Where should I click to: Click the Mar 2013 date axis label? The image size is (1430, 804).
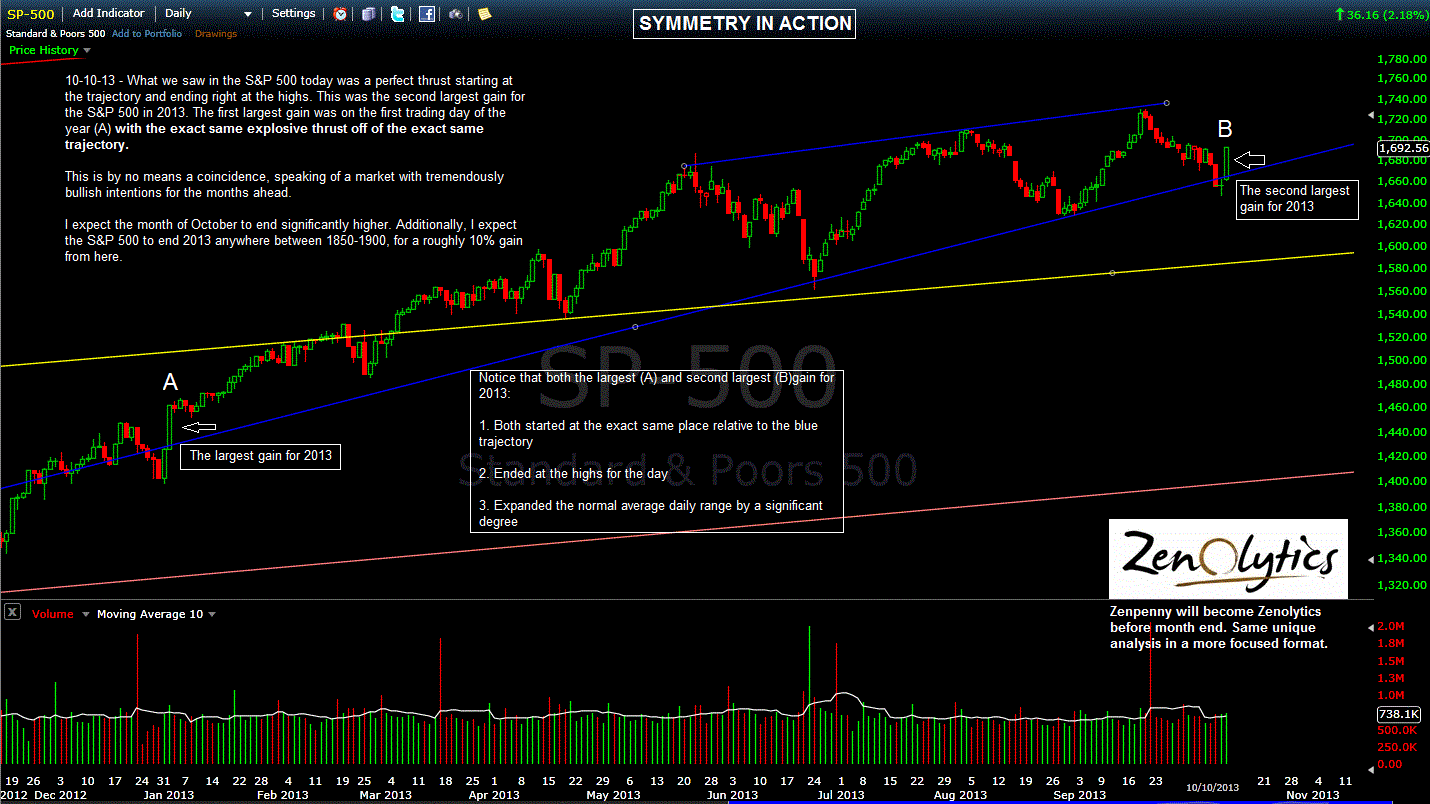pos(385,795)
